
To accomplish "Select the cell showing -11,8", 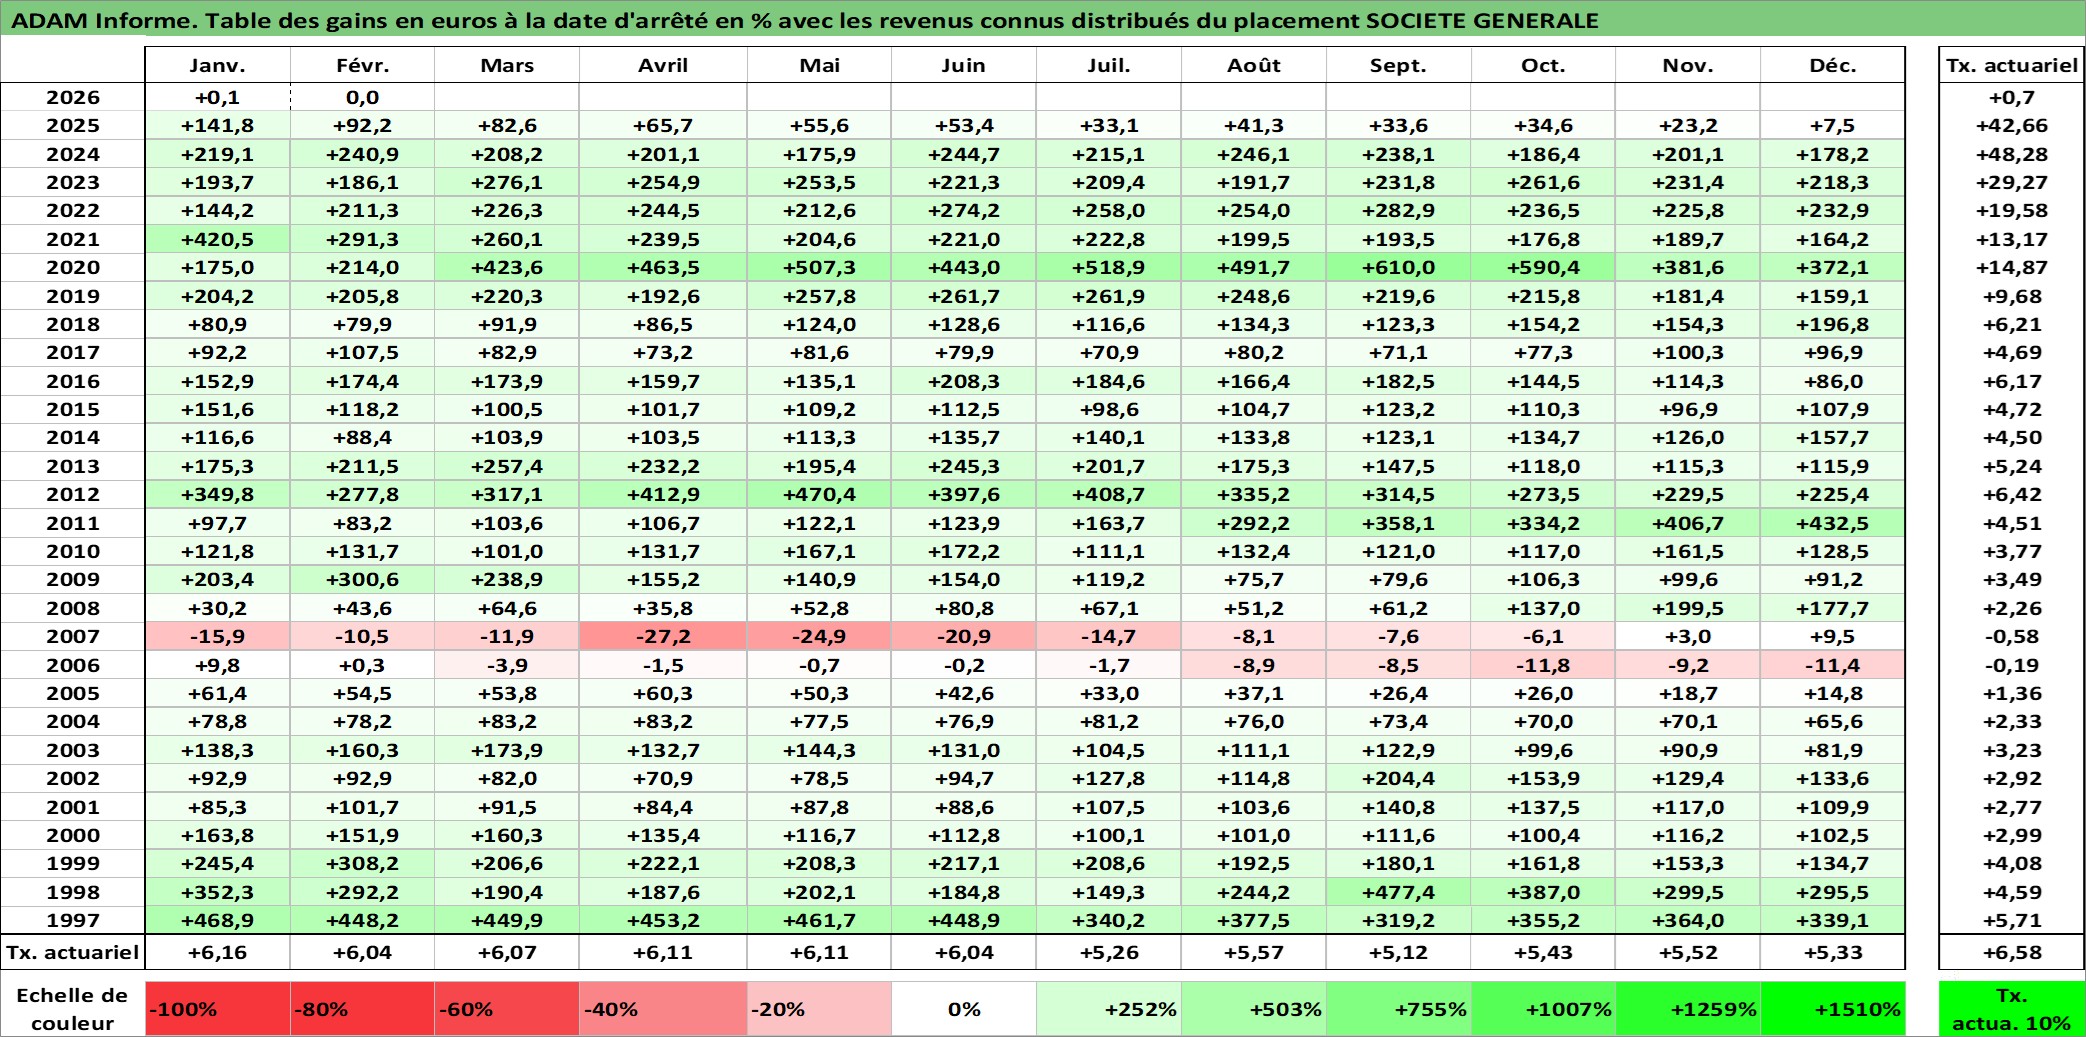I will click(1543, 665).
